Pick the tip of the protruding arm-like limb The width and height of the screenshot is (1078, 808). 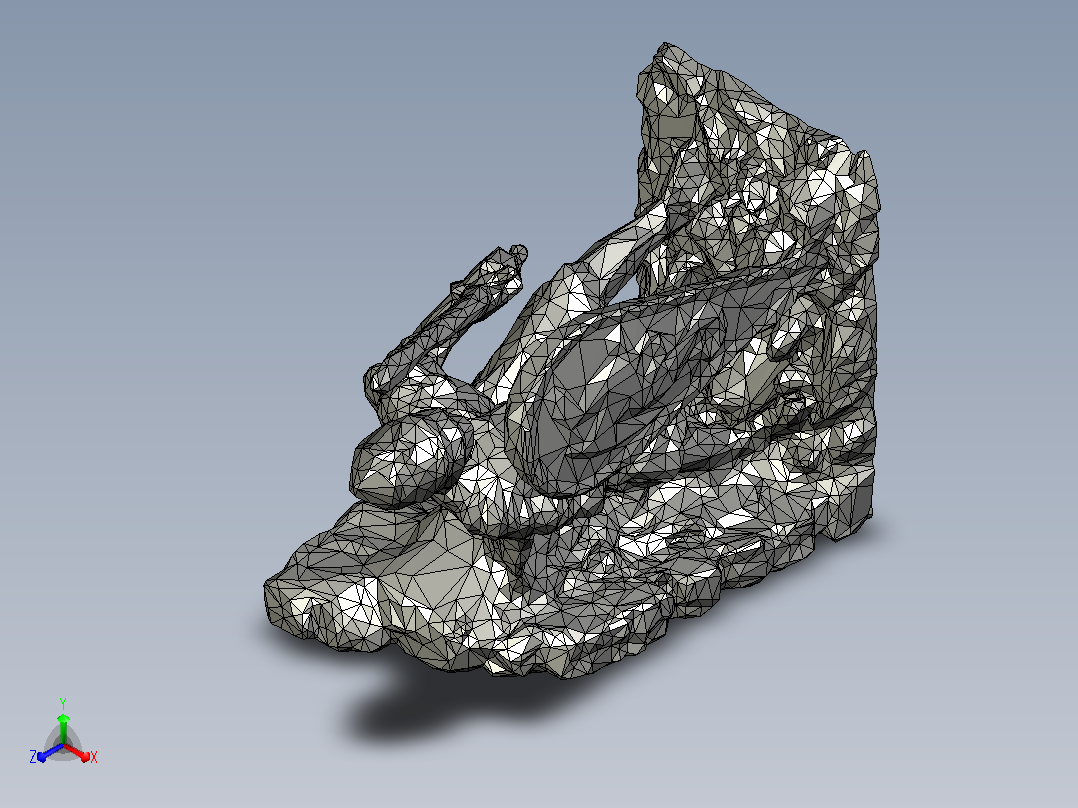pyautogui.click(x=519, y=253)
